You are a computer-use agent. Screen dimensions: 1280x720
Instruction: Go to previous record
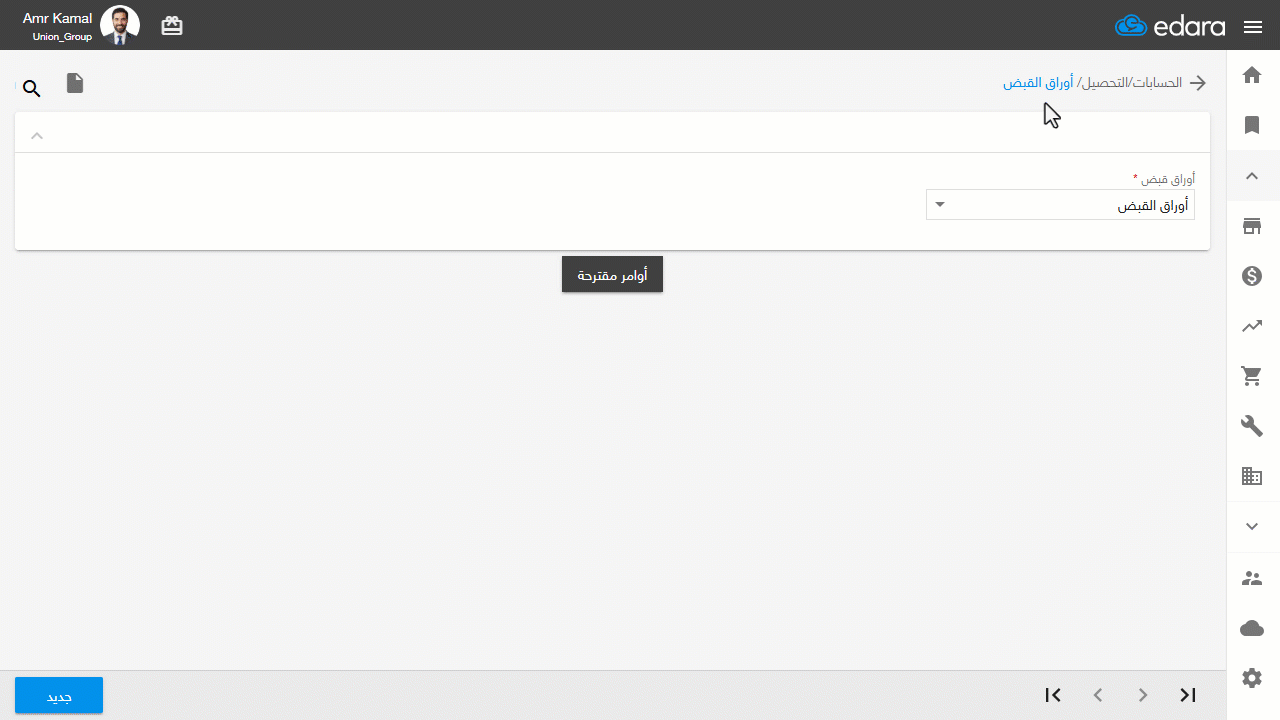click(1098, 695)
